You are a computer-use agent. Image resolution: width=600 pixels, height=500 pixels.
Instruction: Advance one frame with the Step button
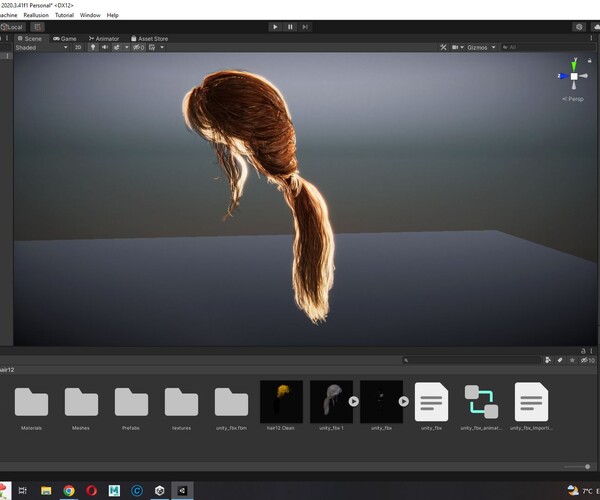click(305, 27)
